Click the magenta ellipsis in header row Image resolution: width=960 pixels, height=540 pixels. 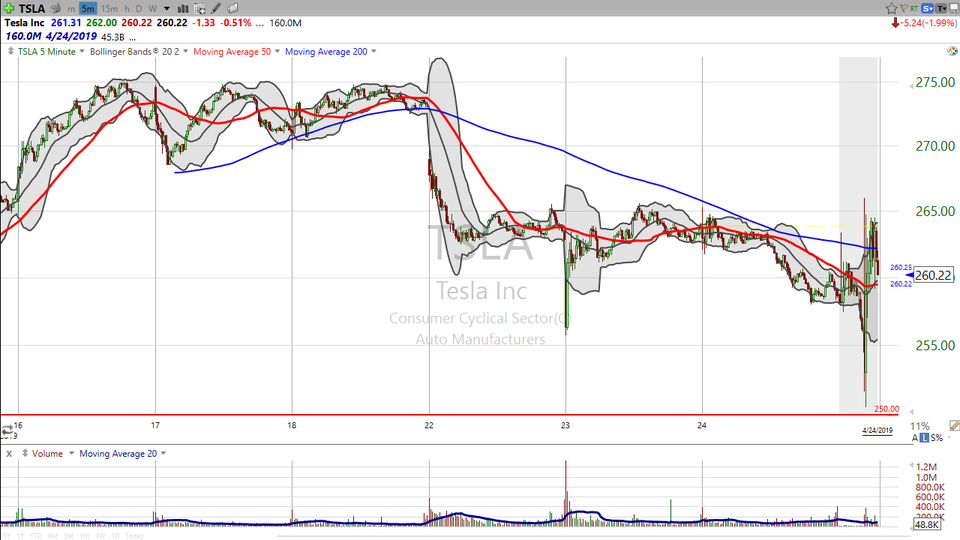[260, 23]
